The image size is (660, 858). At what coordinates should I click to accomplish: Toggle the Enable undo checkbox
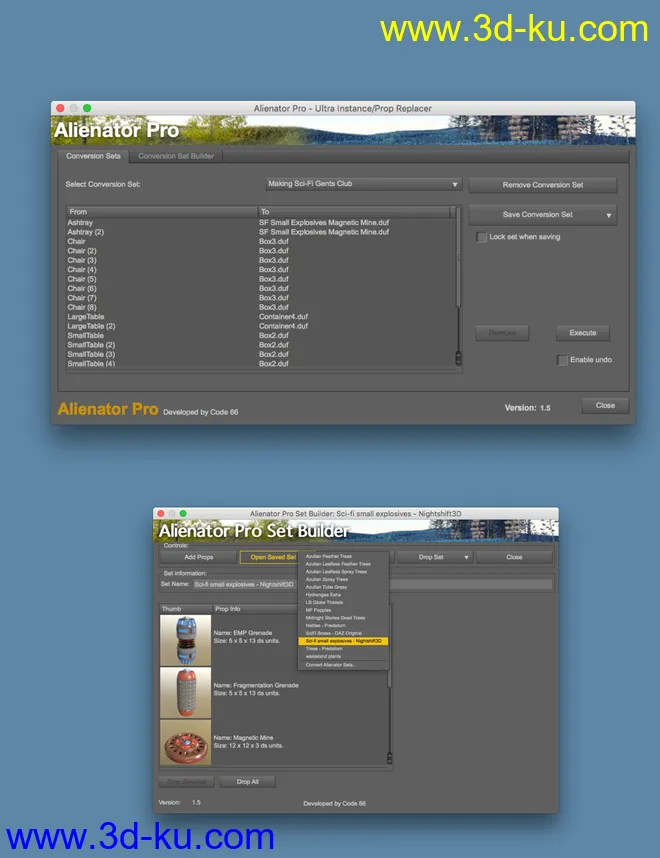click(x=562, y=360)
